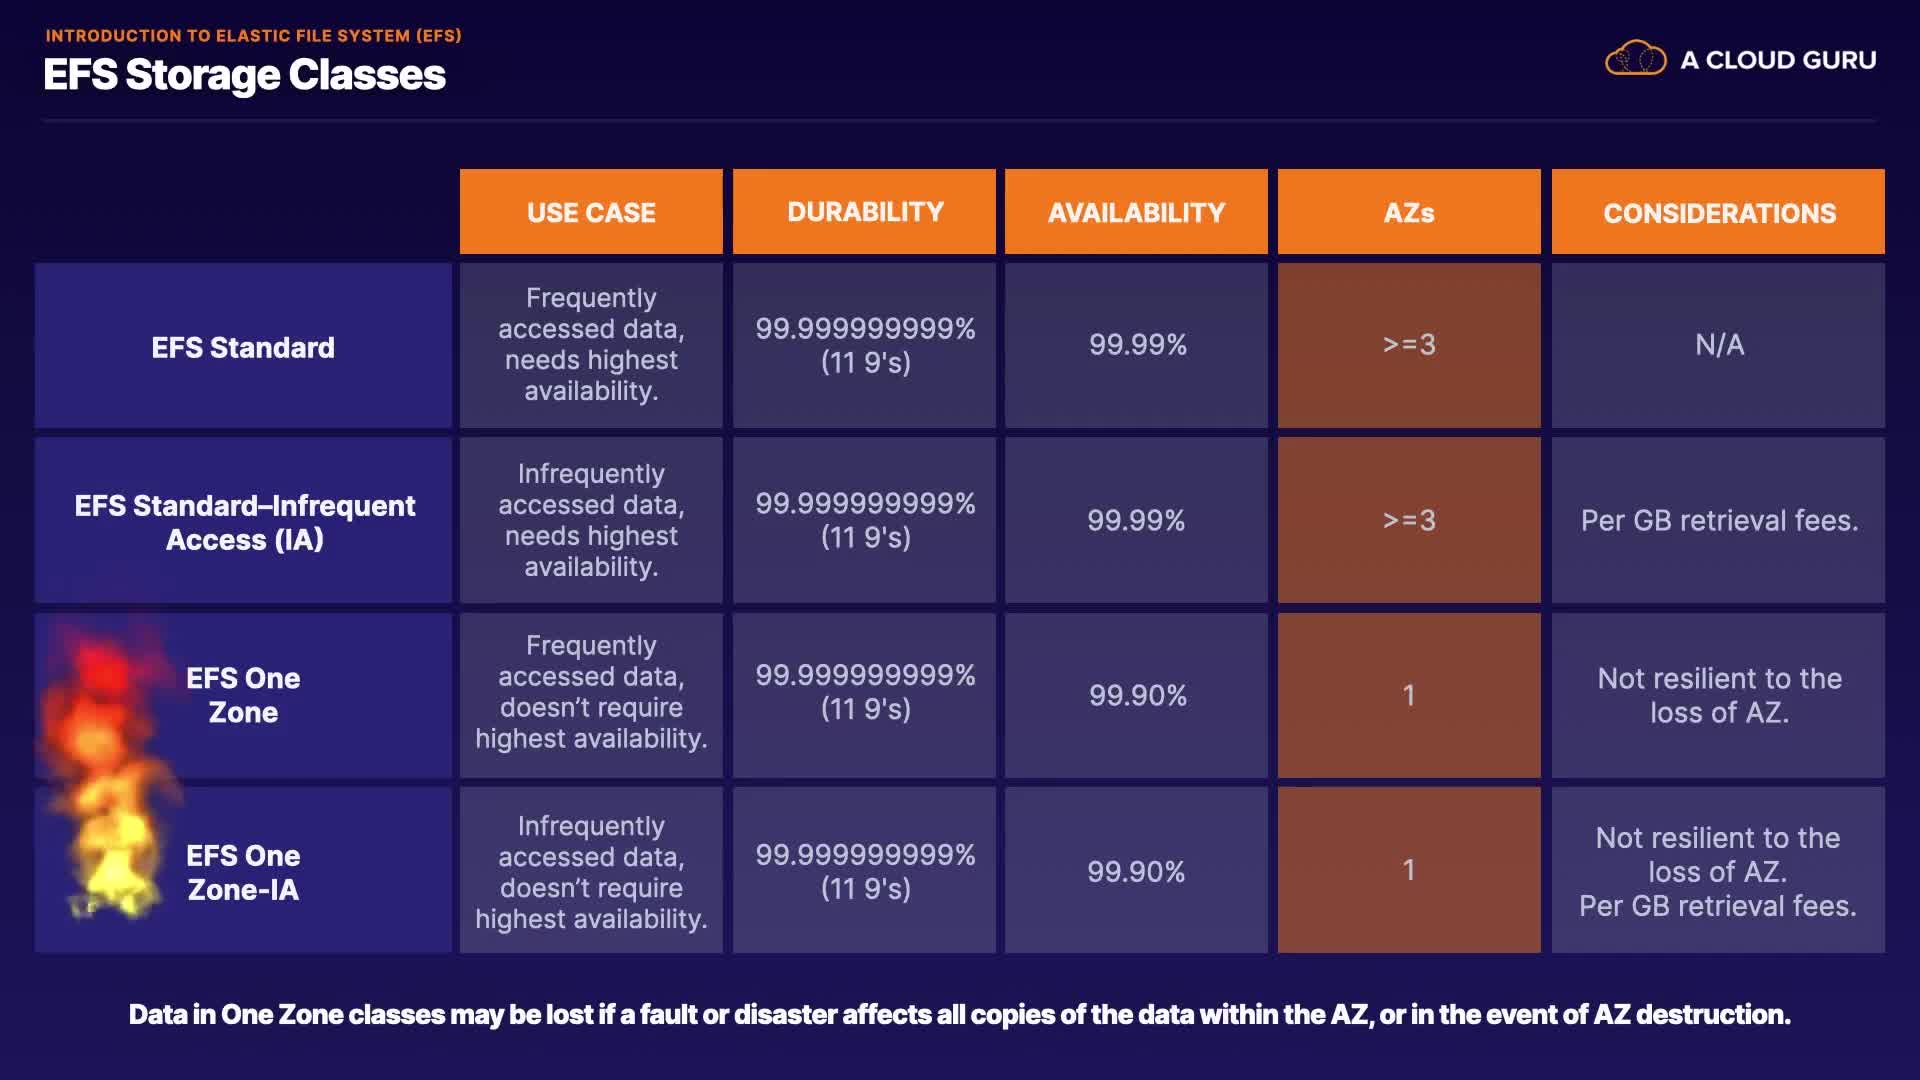The height and width of the screenshot is (1080, 1920).
Task: Select the DURABILITY column header
Action: (x=864, y=212)
